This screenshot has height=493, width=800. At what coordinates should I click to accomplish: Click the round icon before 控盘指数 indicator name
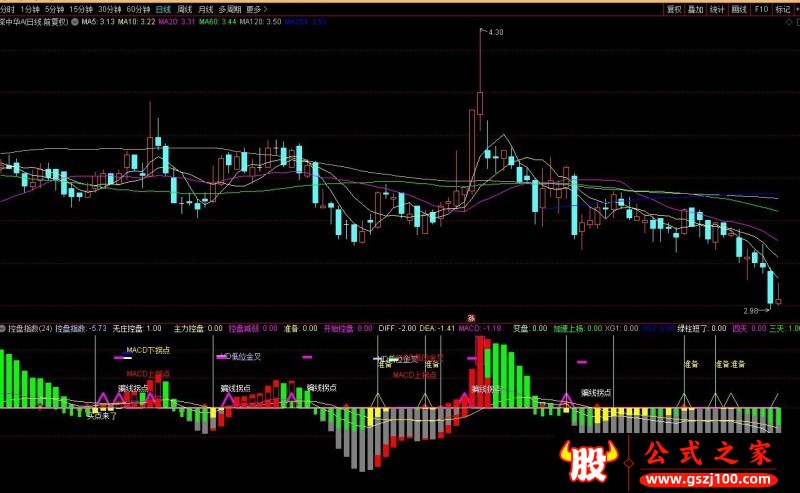pyautogui.click(x=3, y=327)
